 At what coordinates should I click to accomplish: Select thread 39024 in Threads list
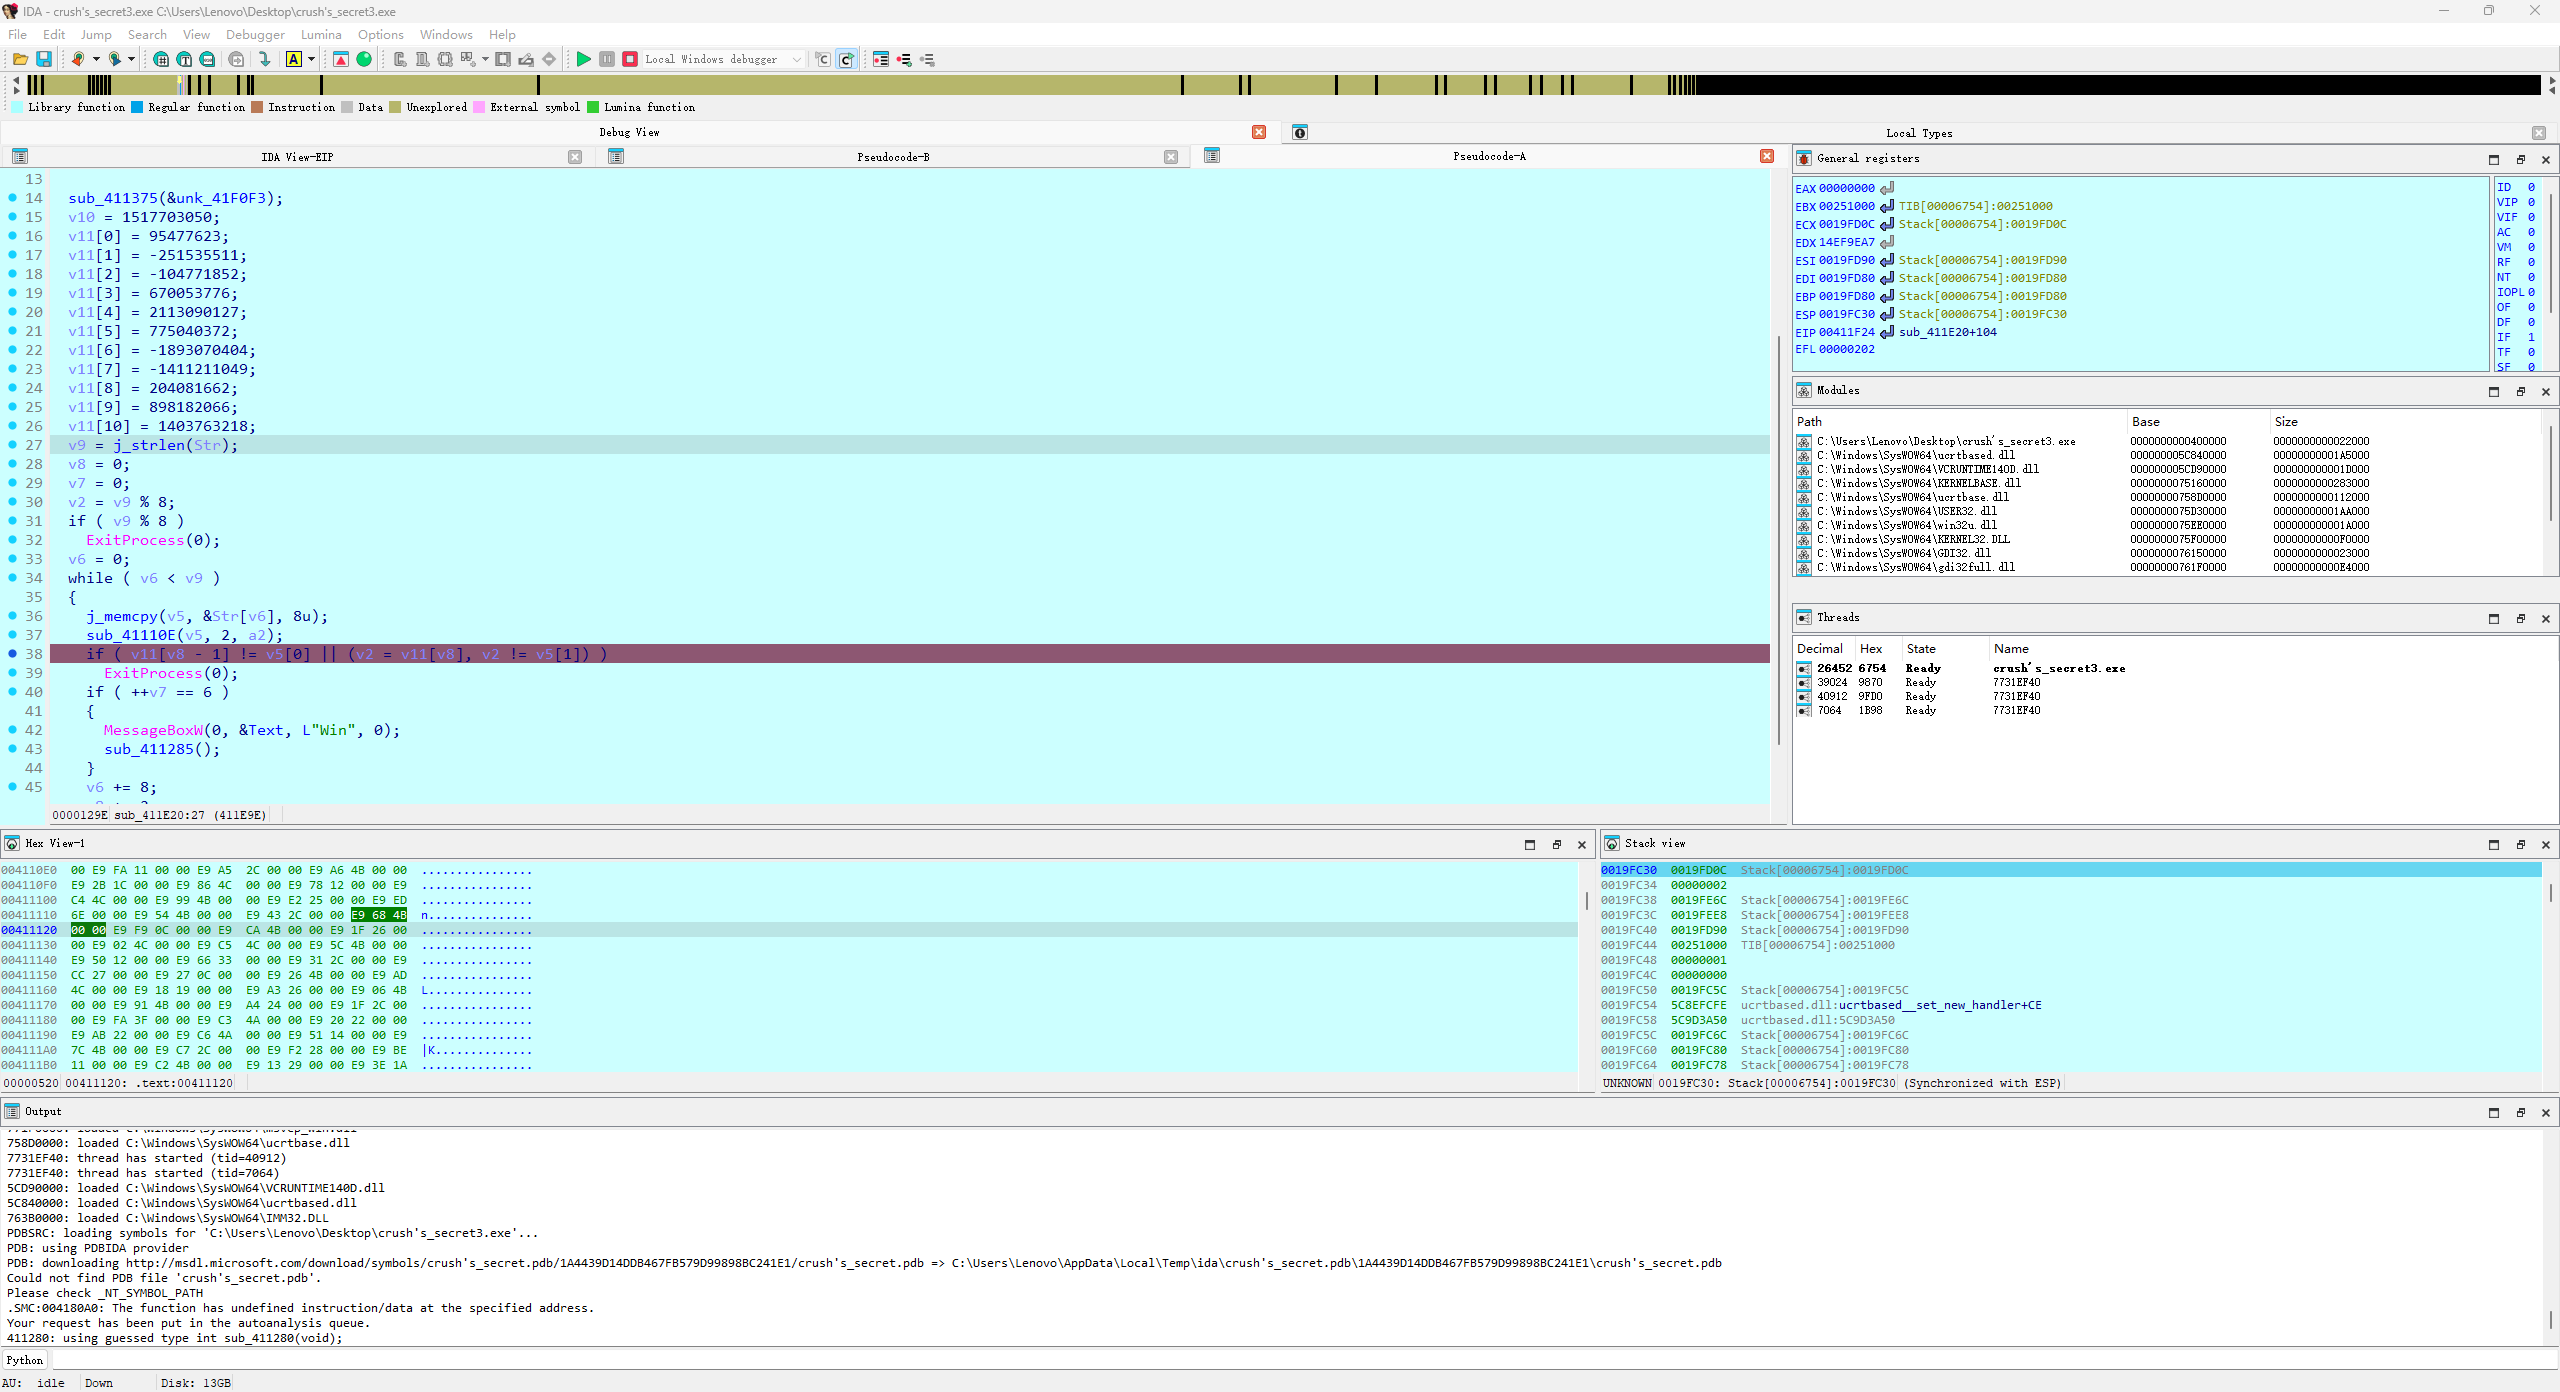click(2175, 682)
